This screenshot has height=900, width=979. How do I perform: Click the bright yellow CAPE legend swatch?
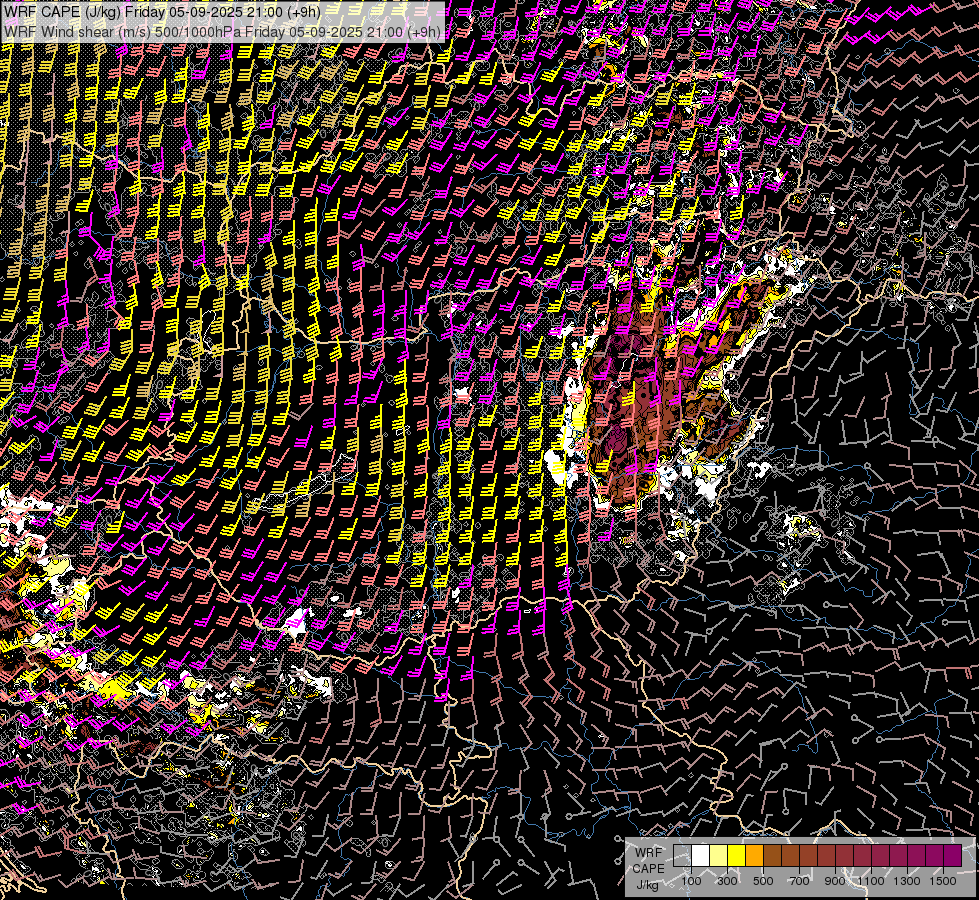click(x=737, y=856)
